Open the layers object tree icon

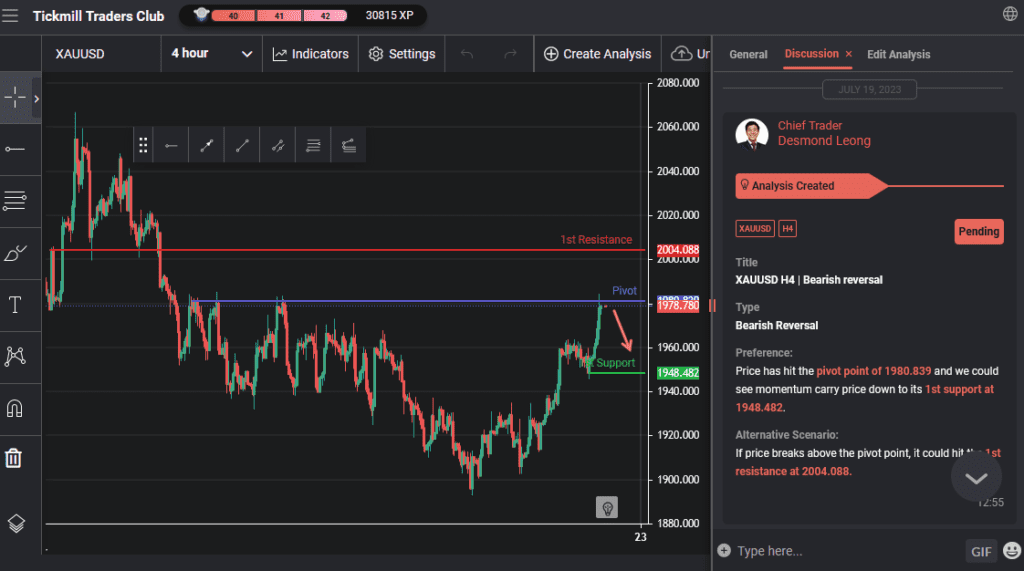pos(15,523)
